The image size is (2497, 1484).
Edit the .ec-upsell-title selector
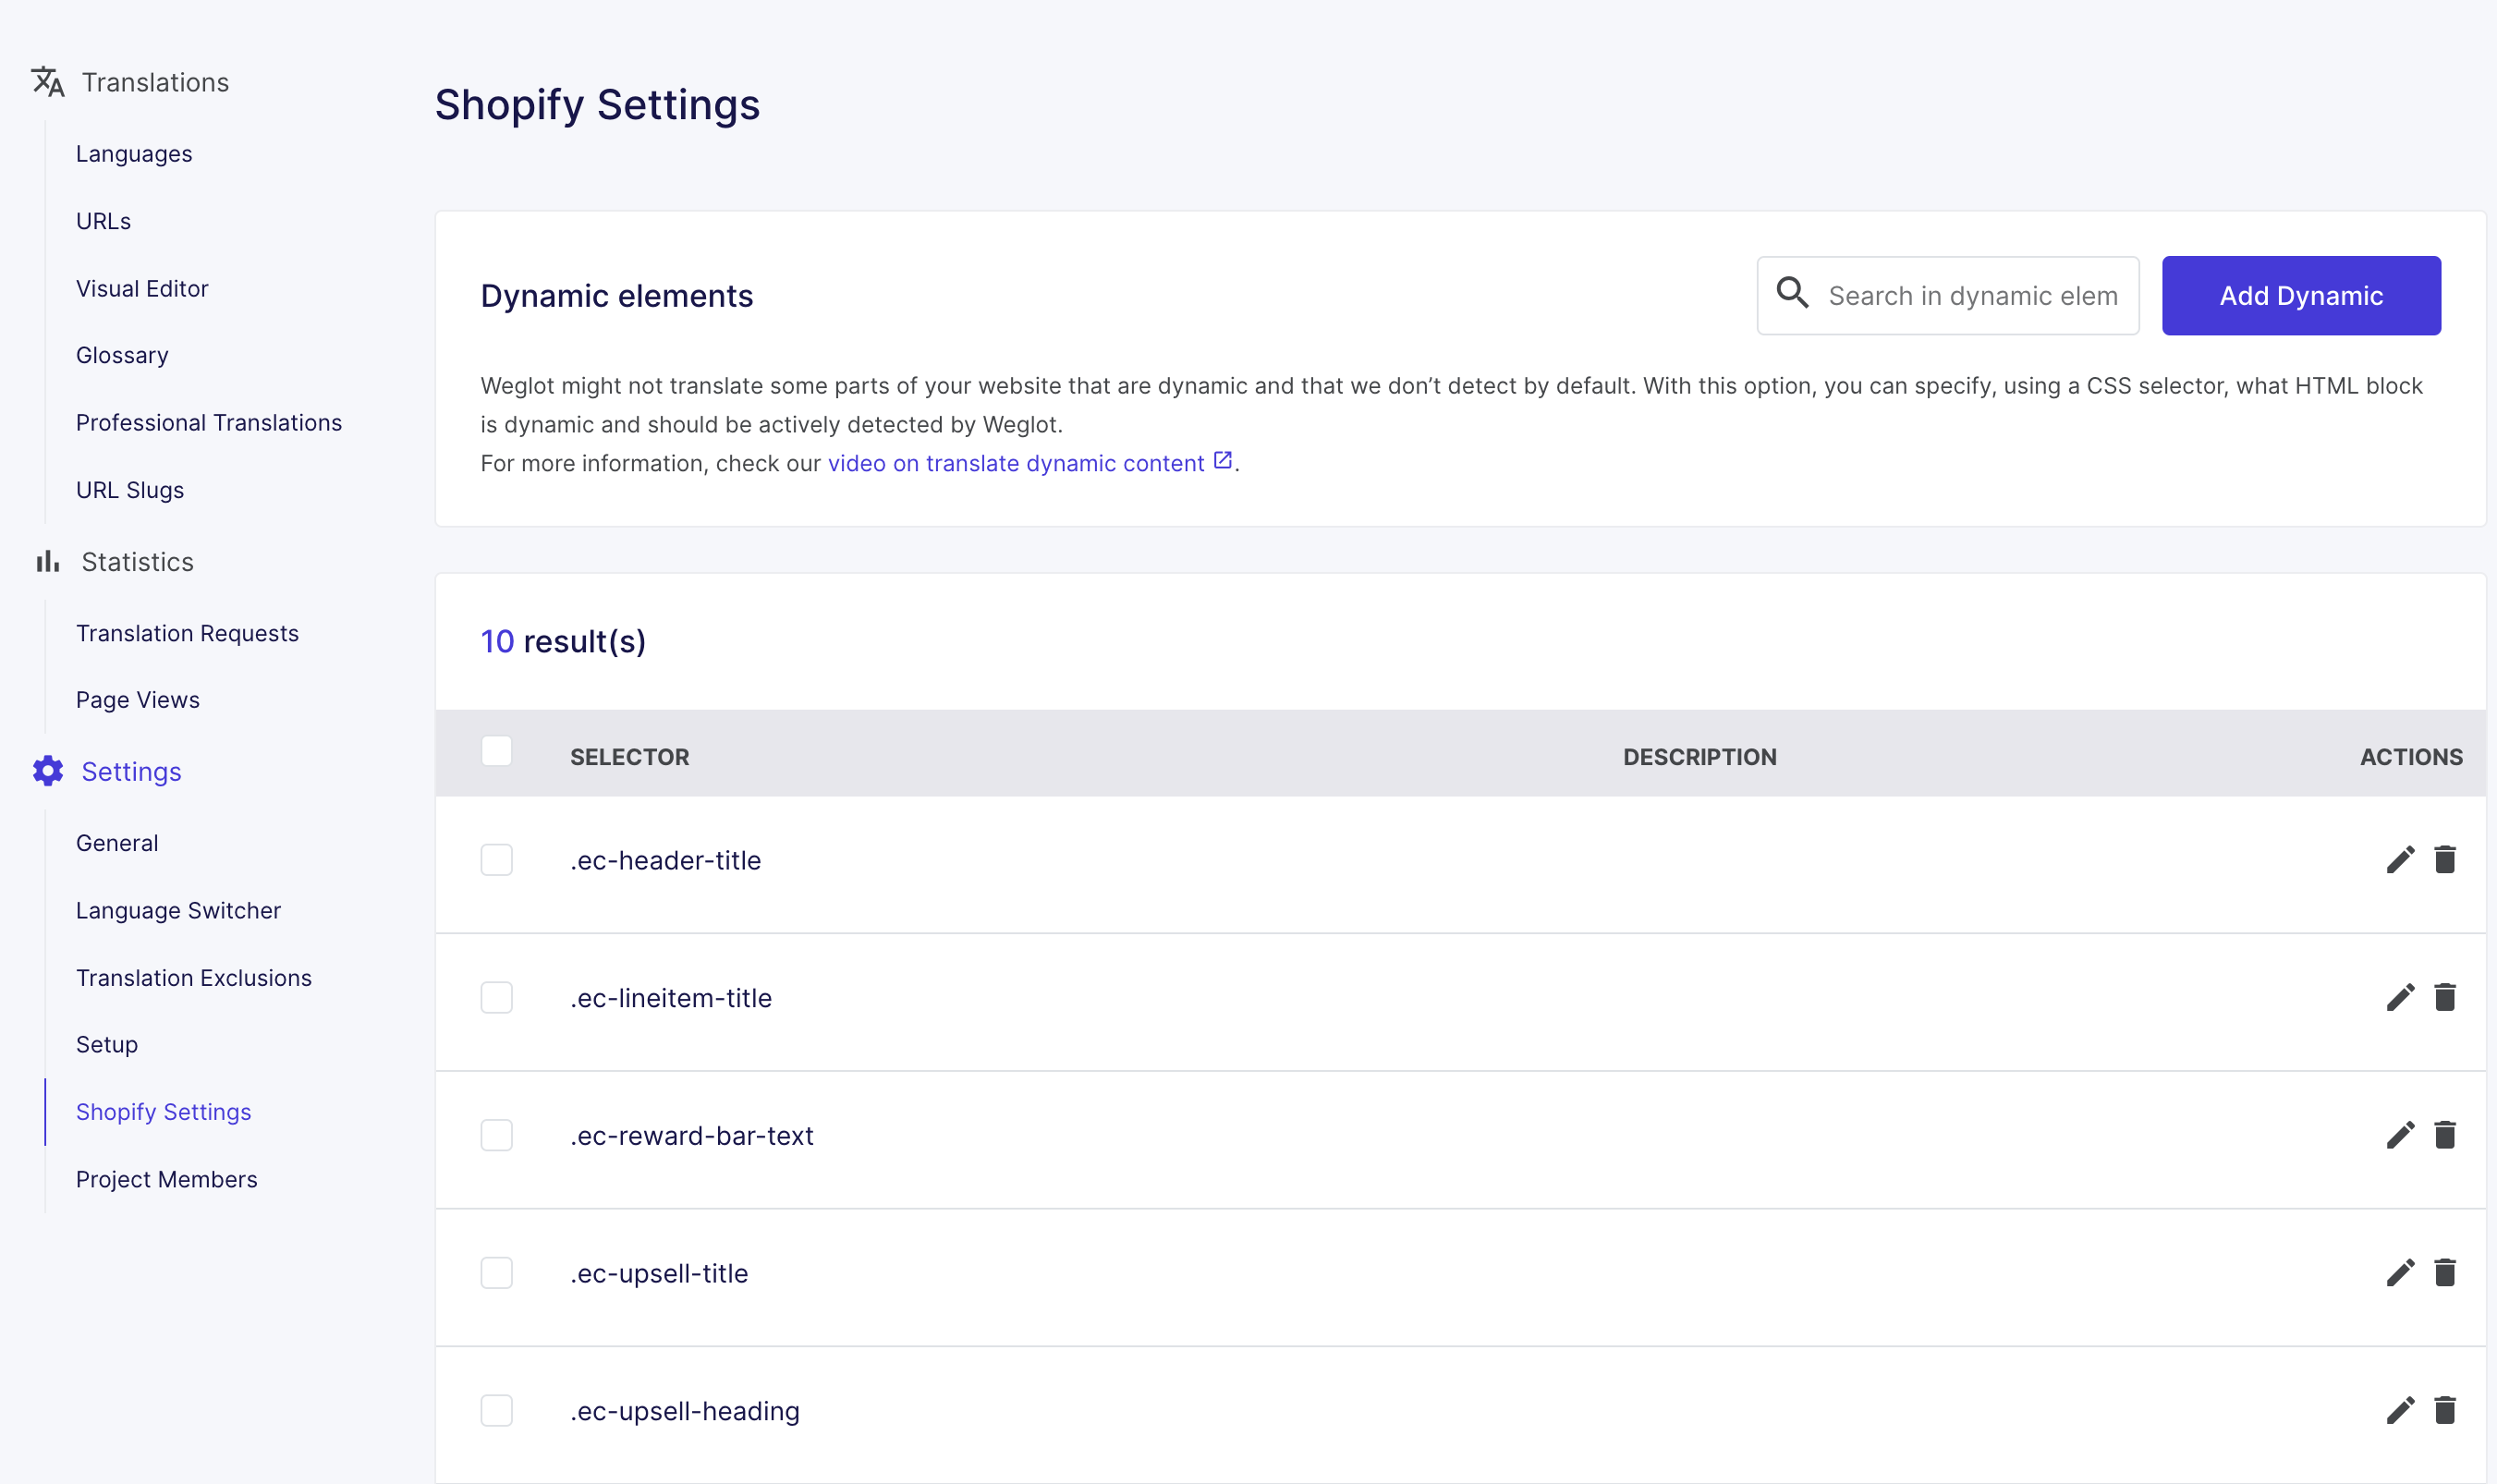2400,1273
